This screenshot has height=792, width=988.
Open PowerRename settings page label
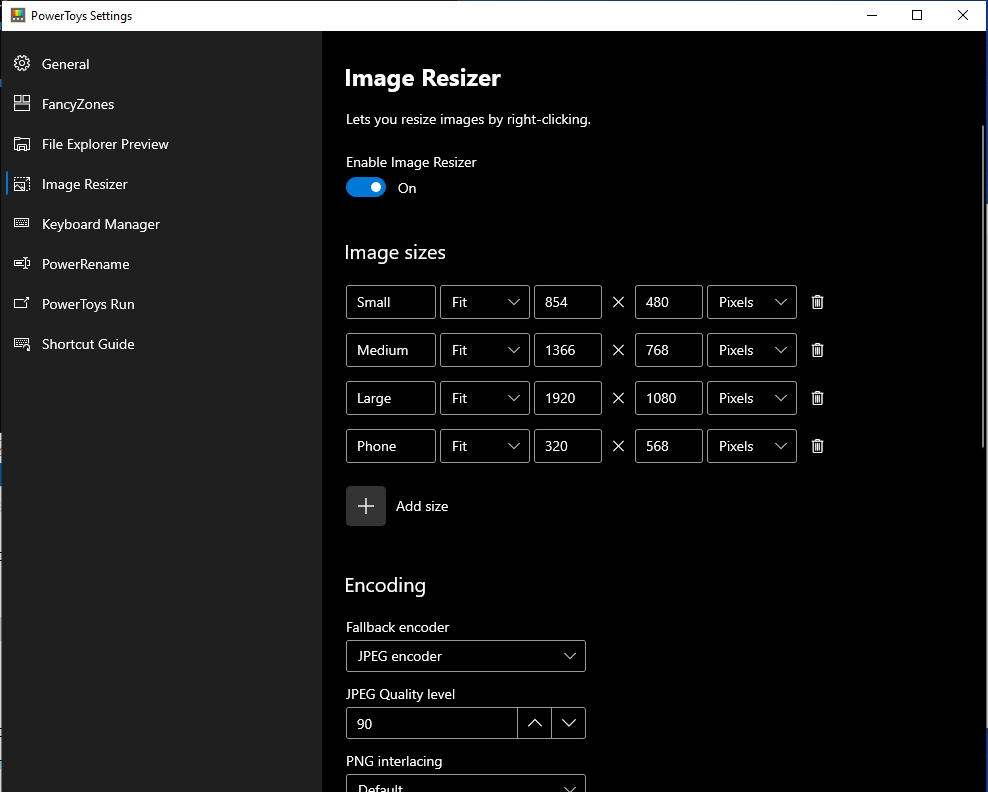coord(86,264)
